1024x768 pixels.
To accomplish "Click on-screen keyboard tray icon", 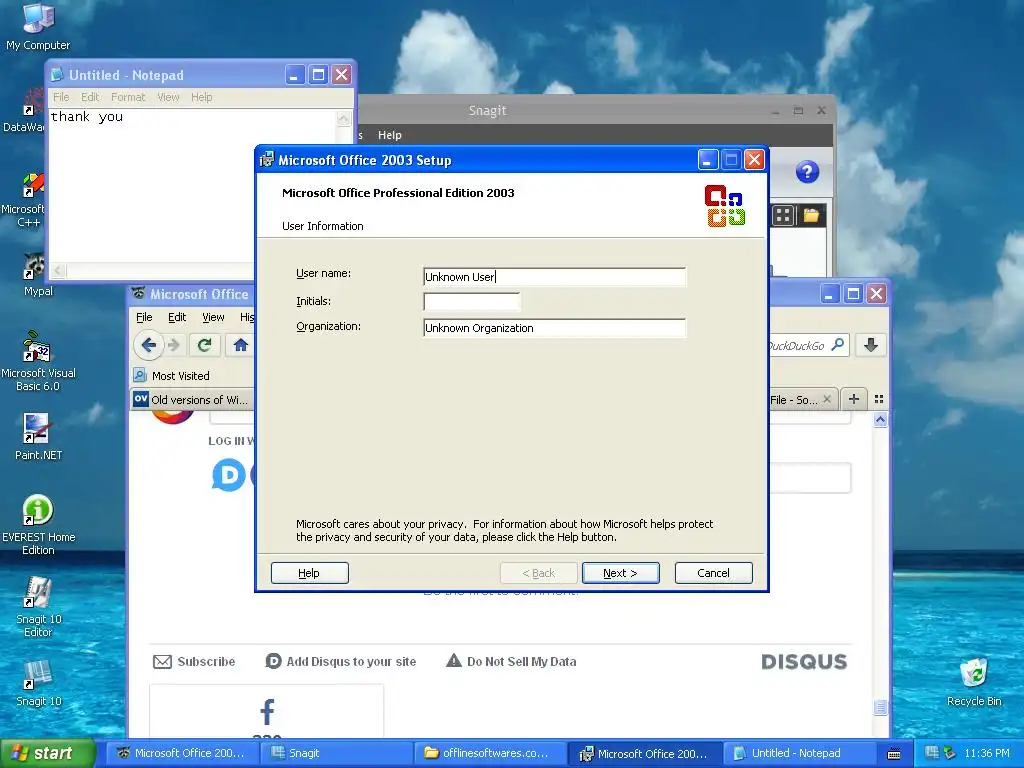I will 894,754.
